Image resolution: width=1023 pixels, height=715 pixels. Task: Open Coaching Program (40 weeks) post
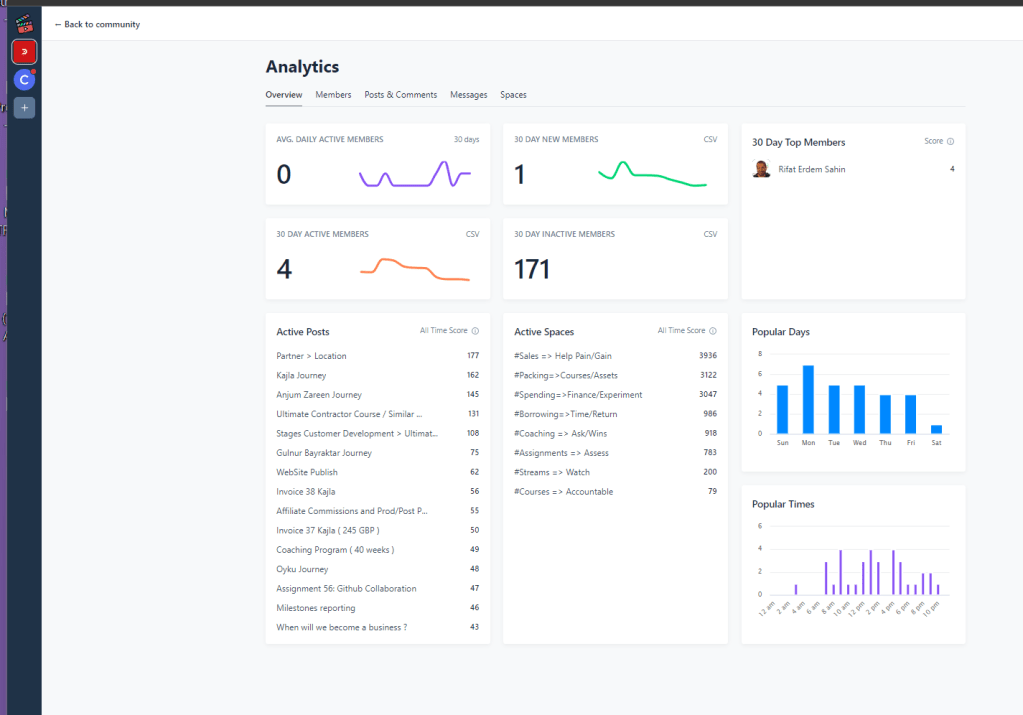point(335,550)
